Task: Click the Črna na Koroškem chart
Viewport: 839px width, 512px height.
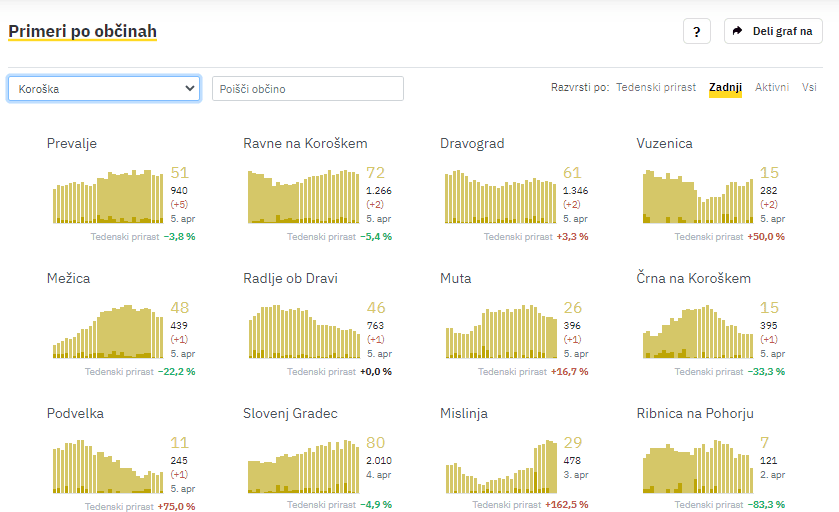Action: click(x=697, y=331)
